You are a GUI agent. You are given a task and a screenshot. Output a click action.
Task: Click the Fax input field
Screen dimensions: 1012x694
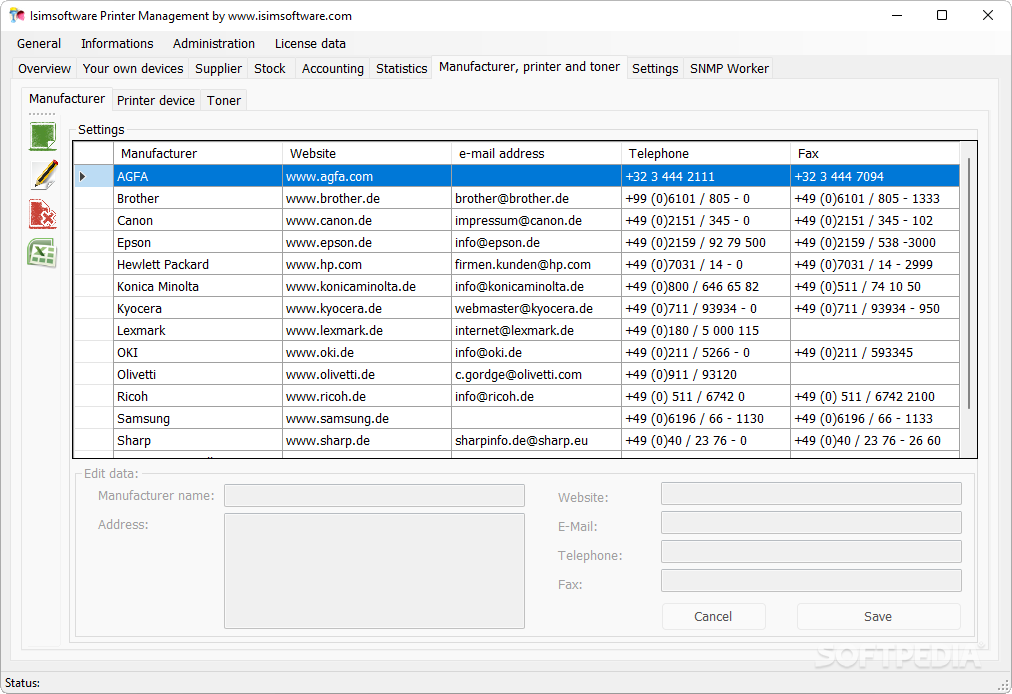(x=811, y=581)
